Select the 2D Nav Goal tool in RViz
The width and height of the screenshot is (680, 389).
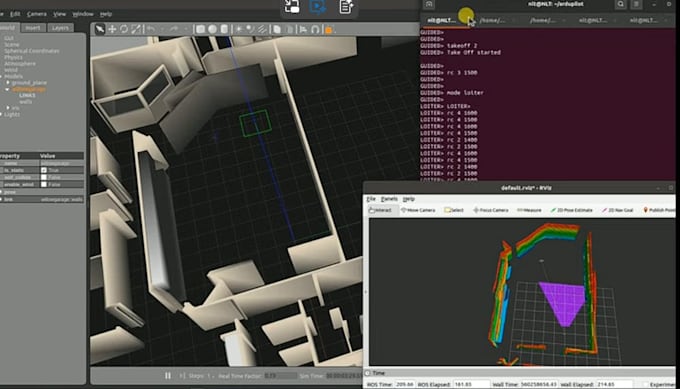pyautogui.click(x=618, y=210)
